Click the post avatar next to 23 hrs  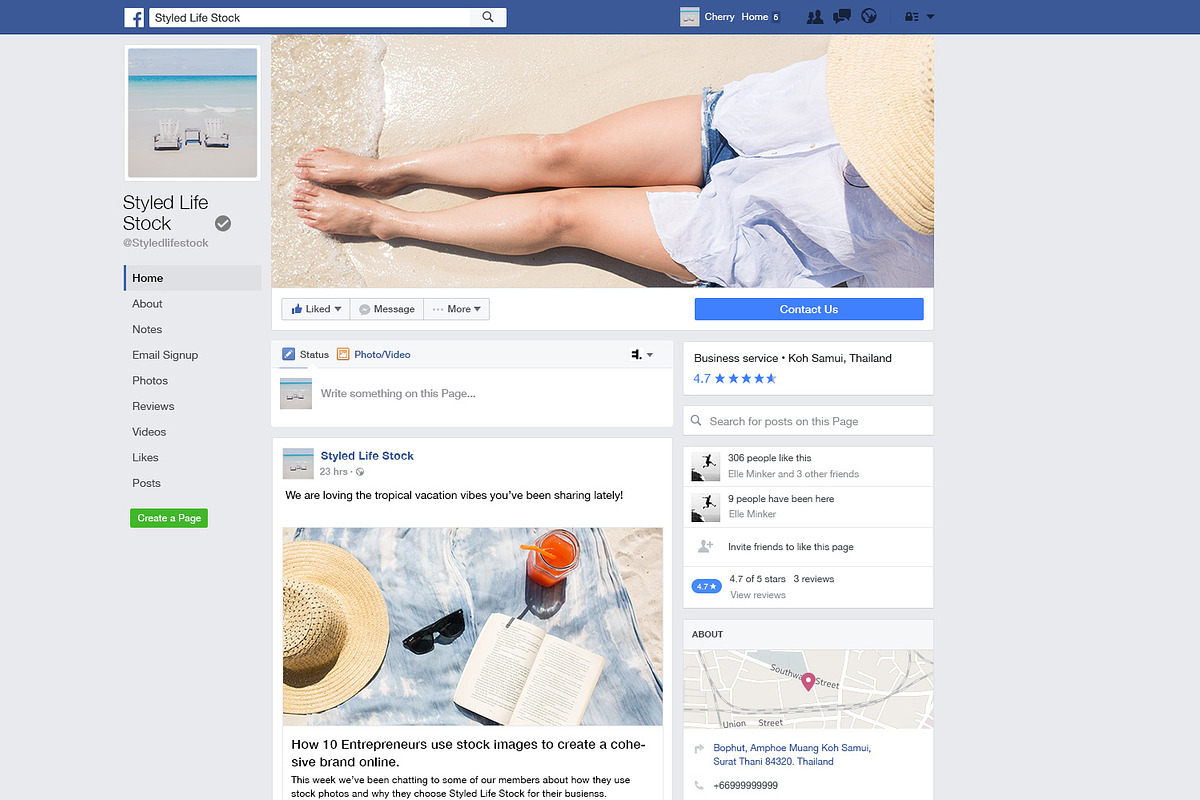pos(298,463)
